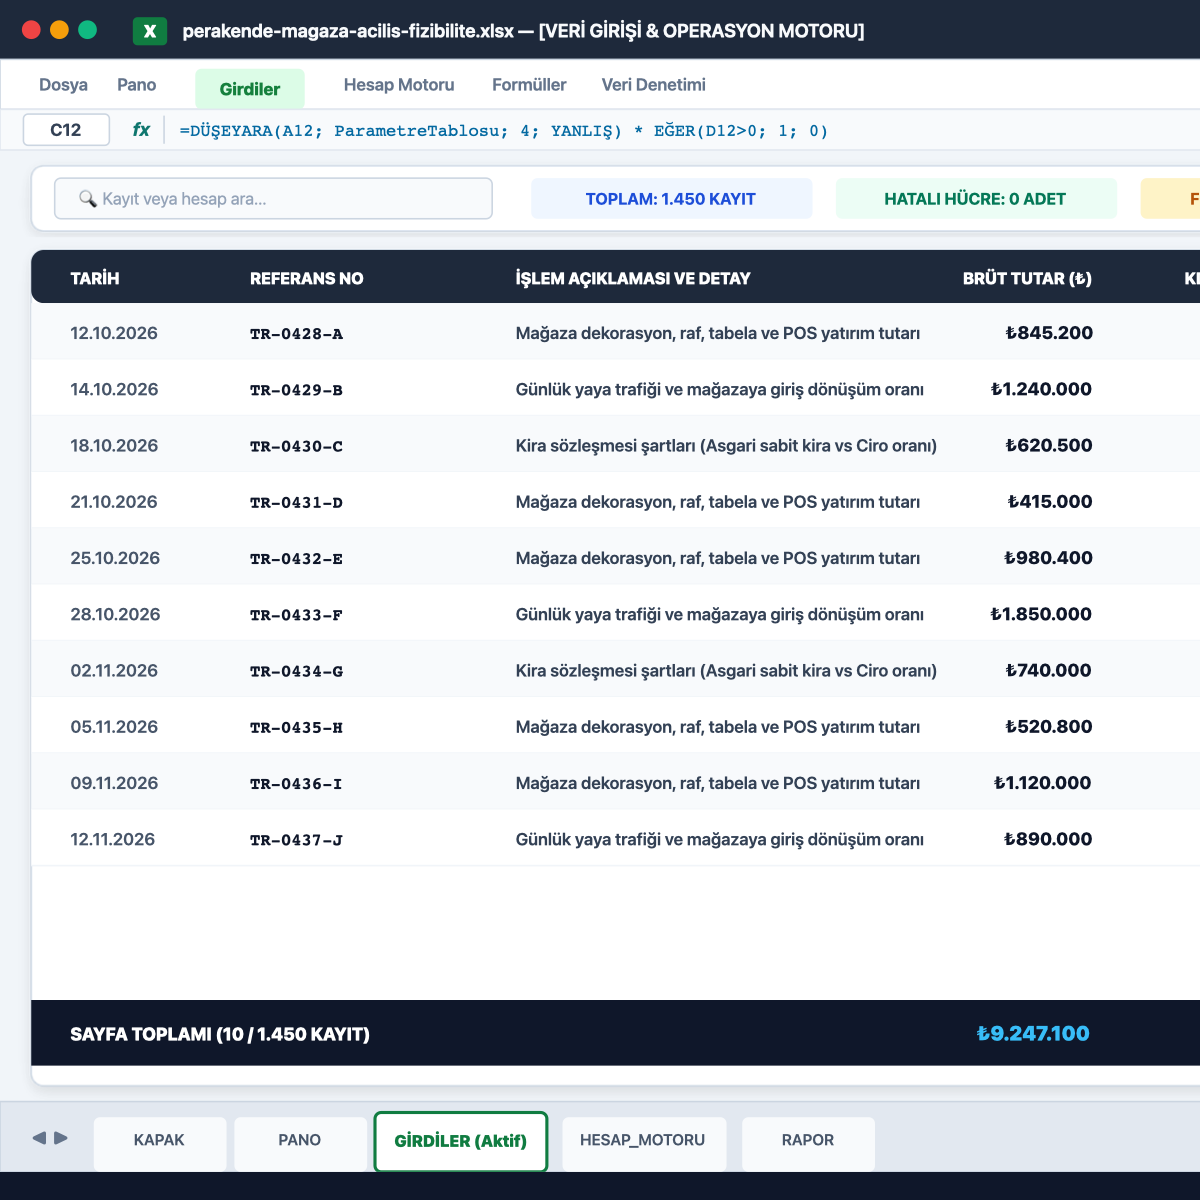Select reference TR-0433-F
The image size is (1200, 1200).
pos(296,615)
